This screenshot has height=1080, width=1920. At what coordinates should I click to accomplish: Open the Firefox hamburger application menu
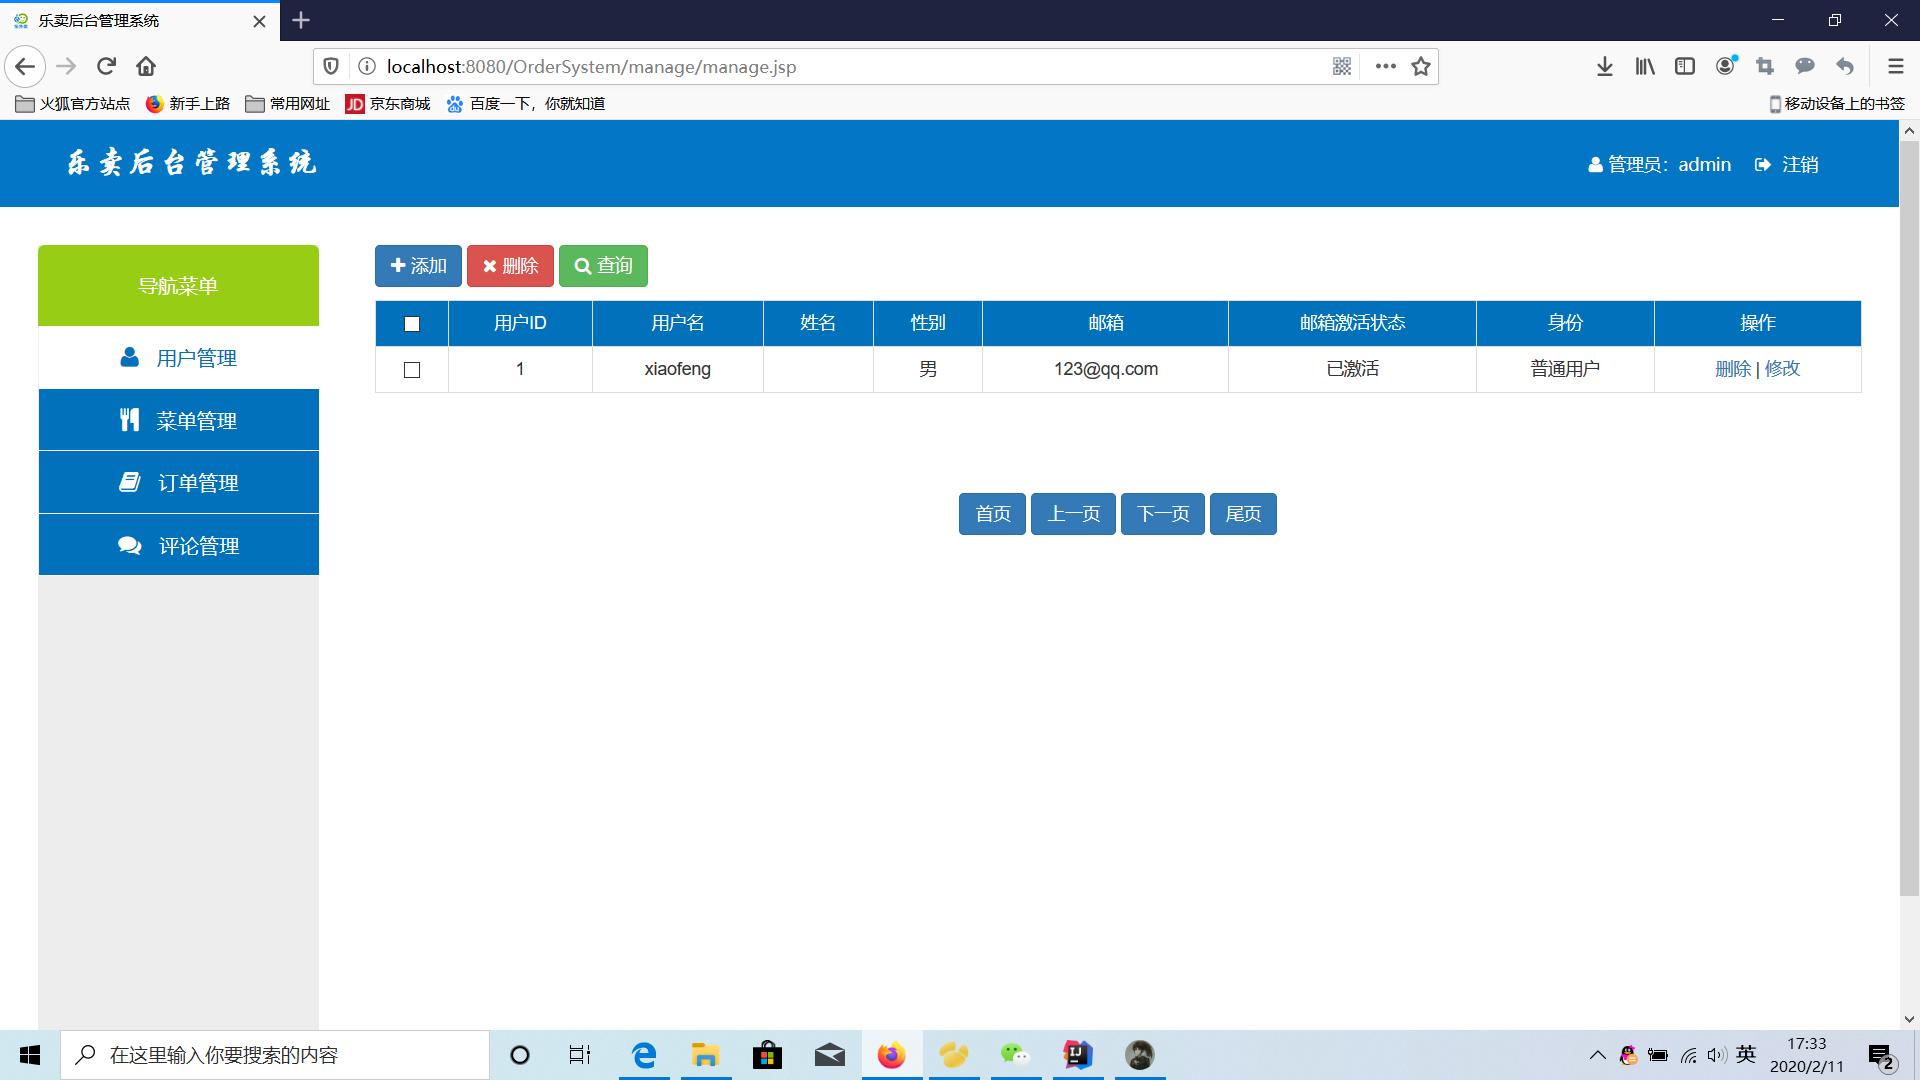click(1895, 66)
